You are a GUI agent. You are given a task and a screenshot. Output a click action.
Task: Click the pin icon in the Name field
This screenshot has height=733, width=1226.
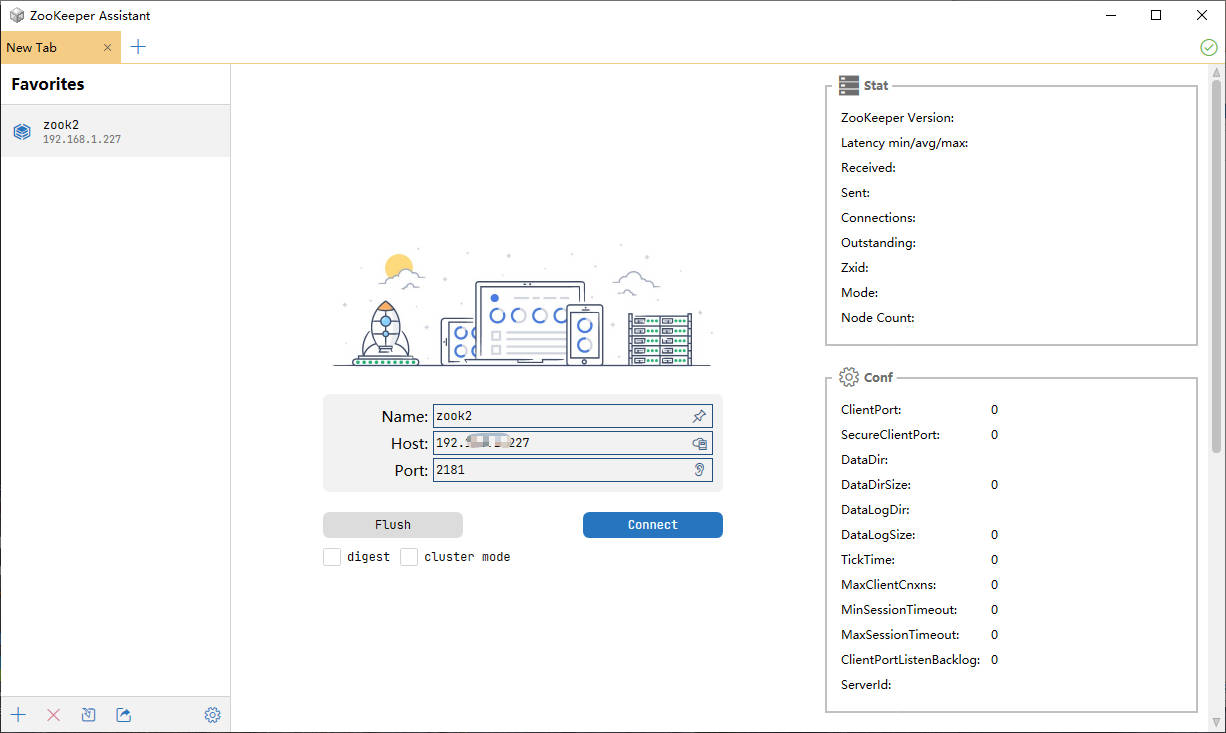pyautogui.click(x=699, y=416)
